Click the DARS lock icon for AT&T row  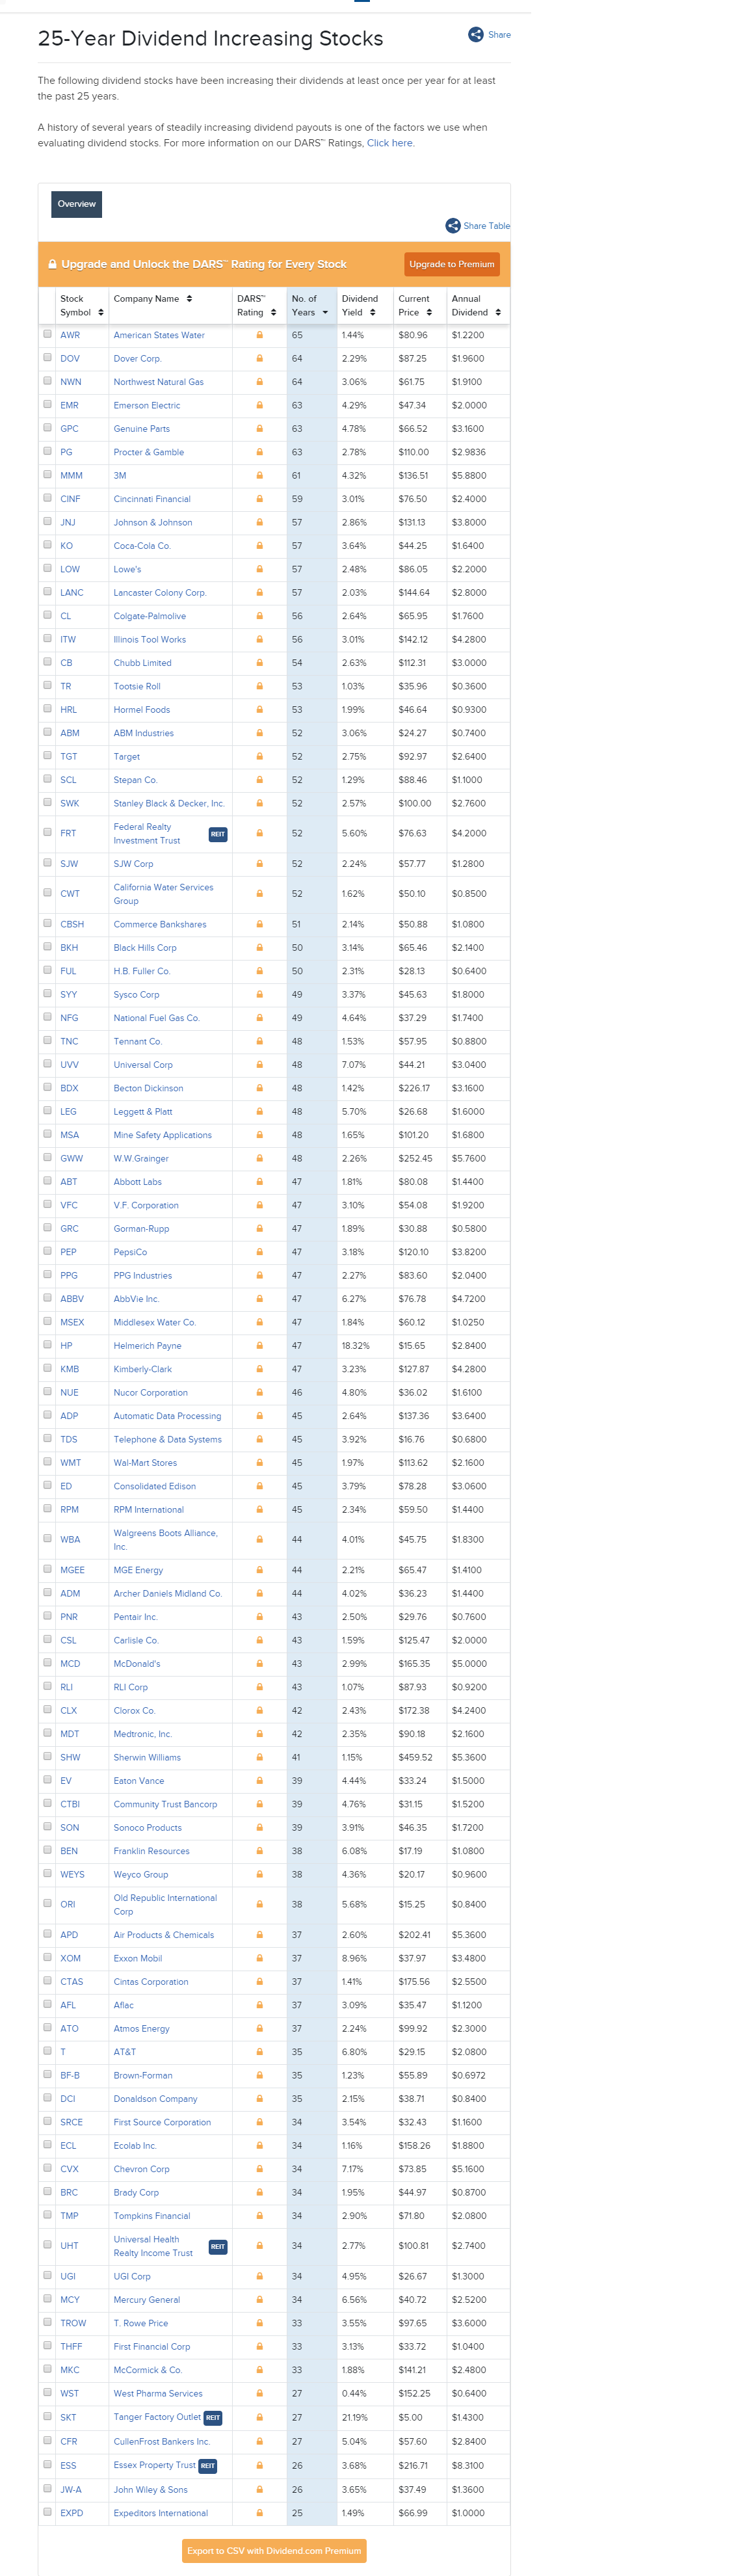[259, 2051]
